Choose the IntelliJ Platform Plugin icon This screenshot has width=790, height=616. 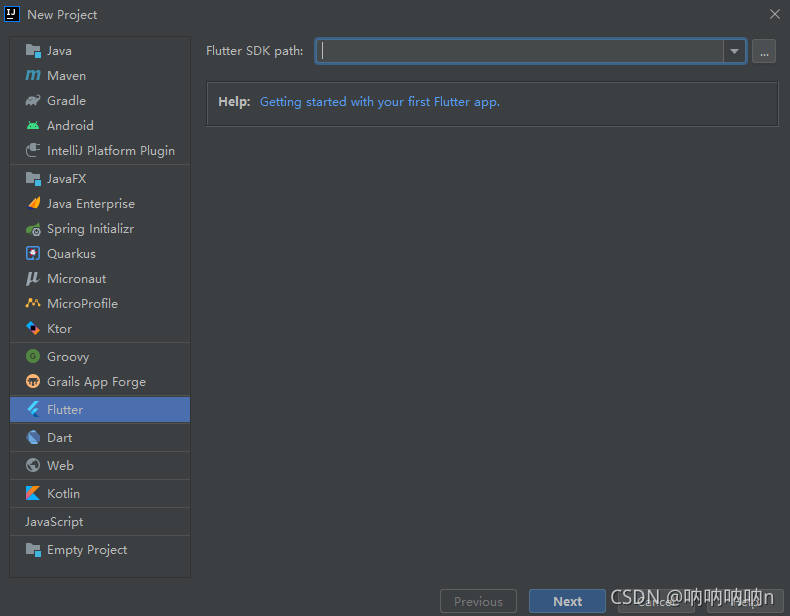[33, 150]
